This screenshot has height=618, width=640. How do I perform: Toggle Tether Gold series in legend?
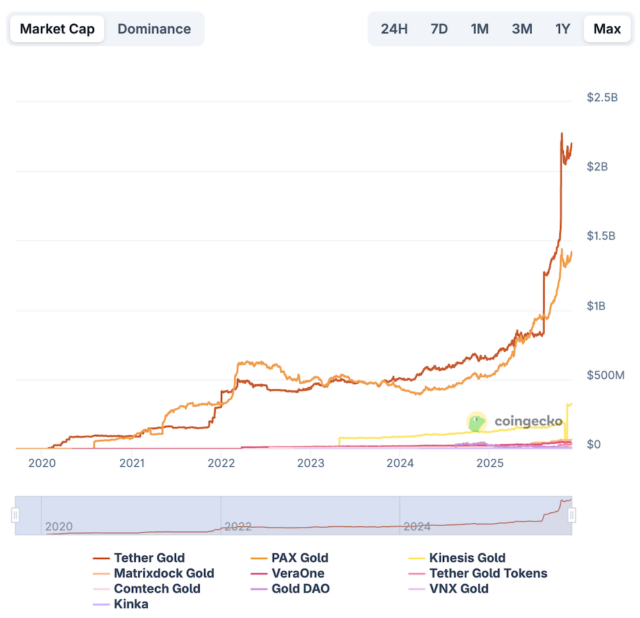(x=149, y=558)
